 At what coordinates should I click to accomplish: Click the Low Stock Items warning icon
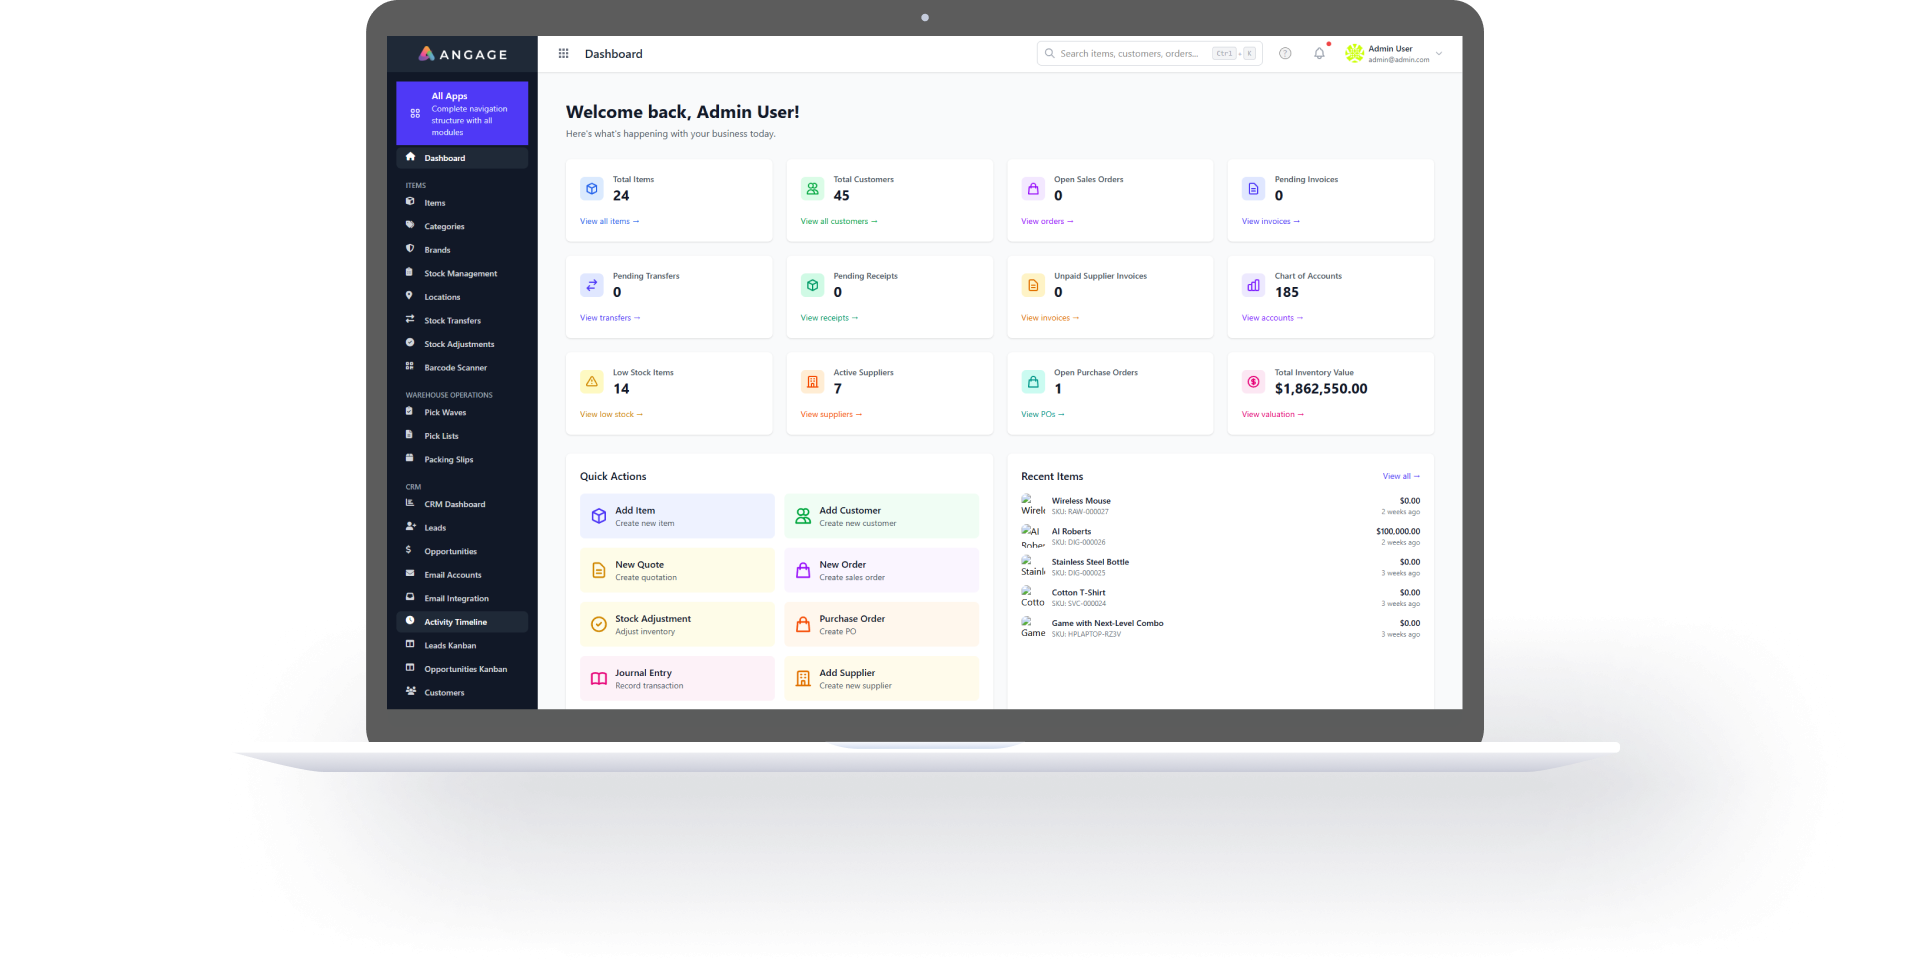[592, 382]
